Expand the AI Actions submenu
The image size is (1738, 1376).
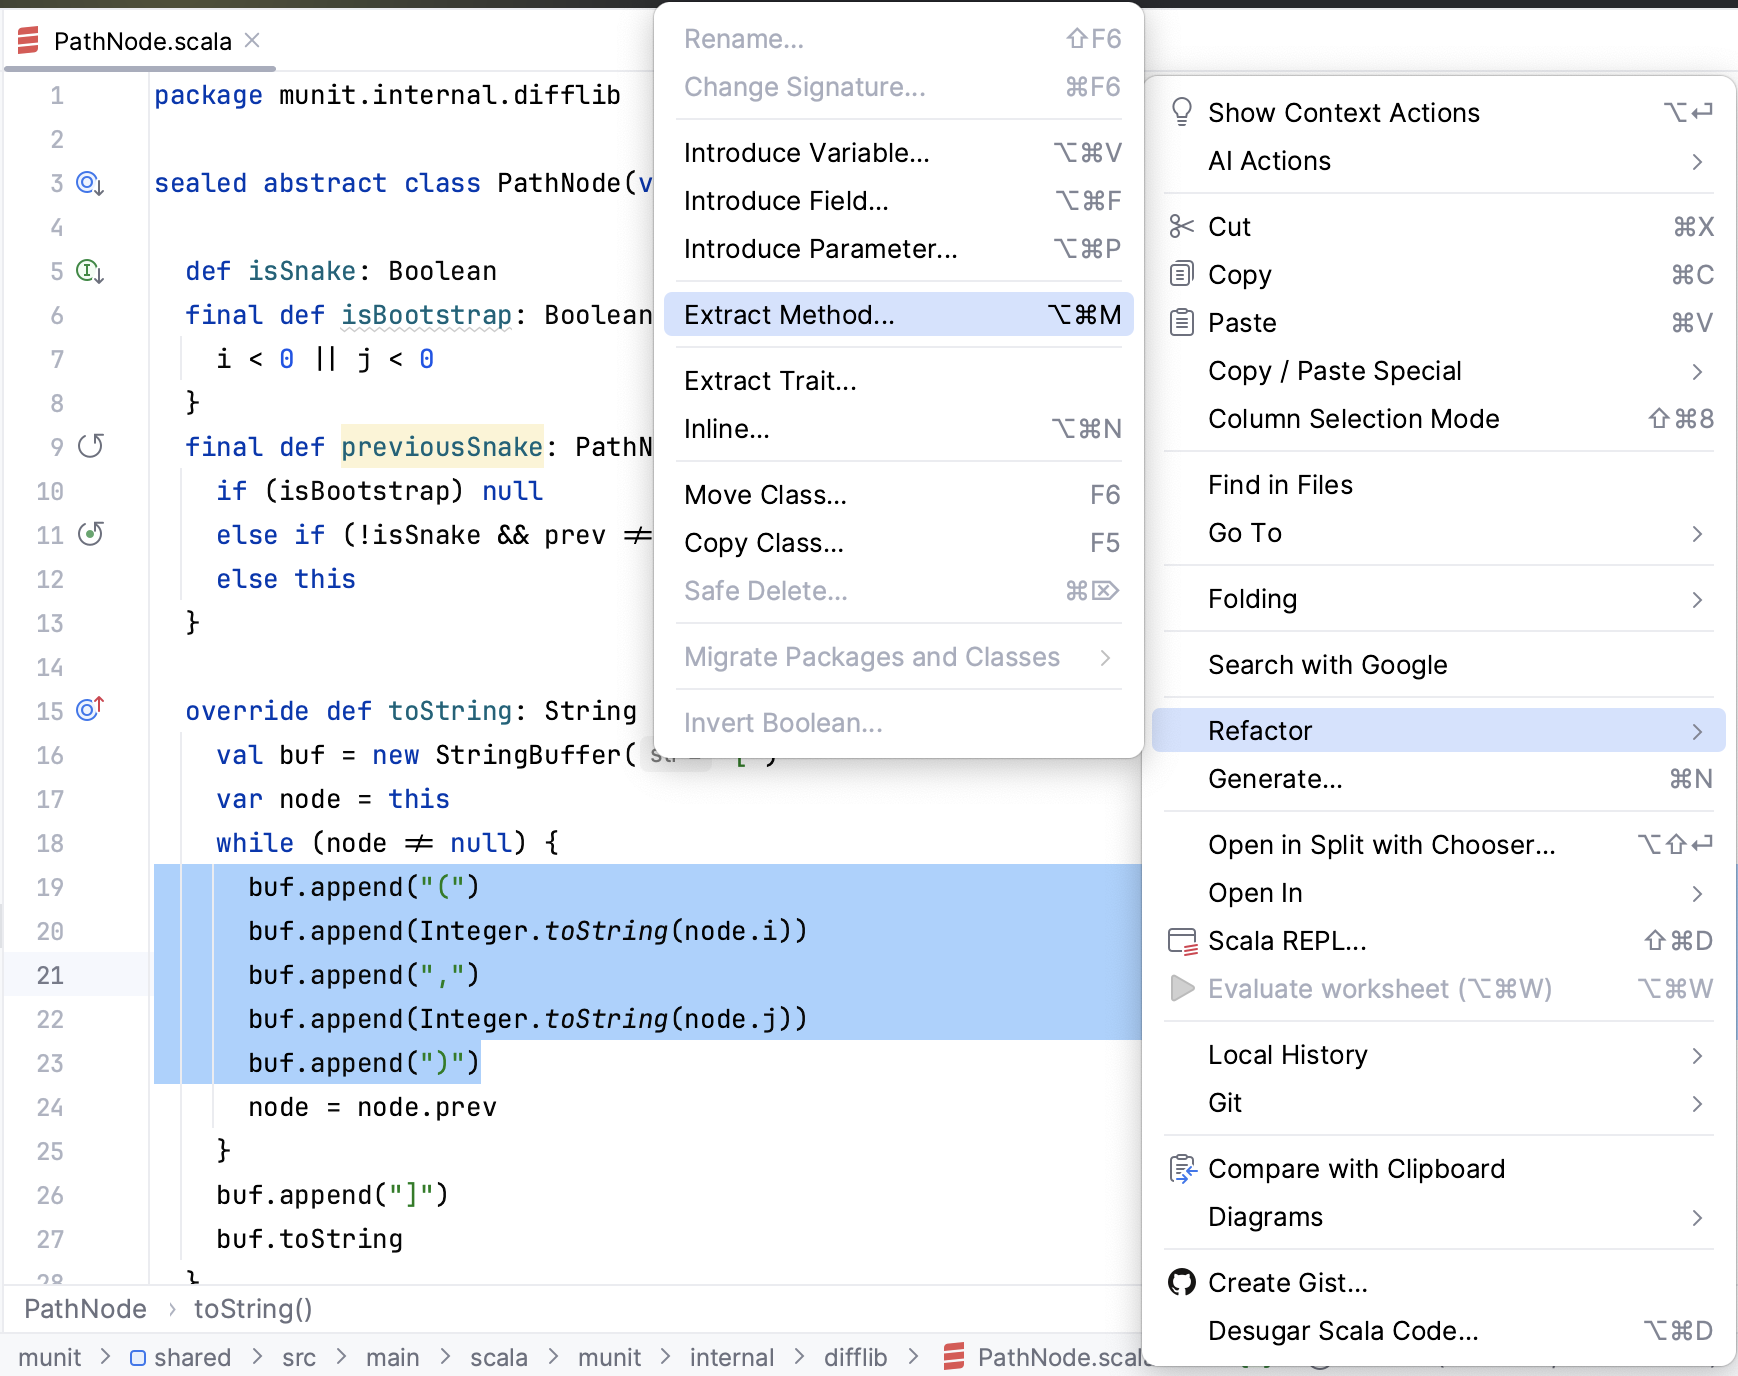pos(1696,161)
